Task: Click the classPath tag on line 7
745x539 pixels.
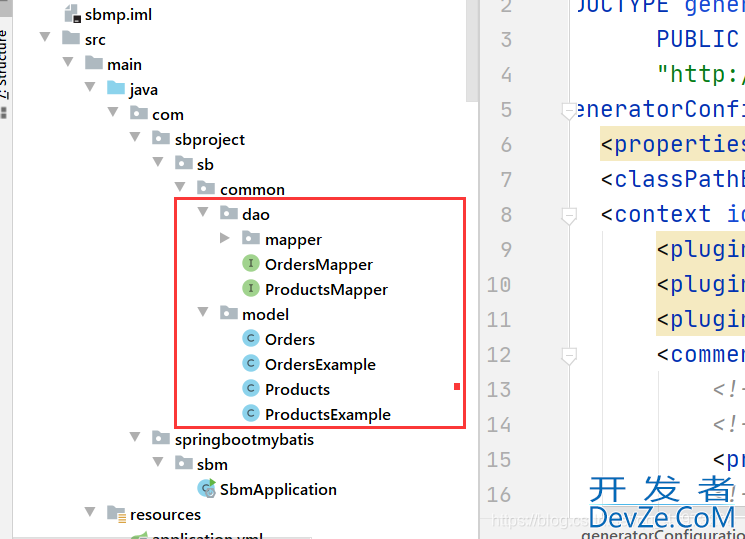Action: click(x=672, y=180)
